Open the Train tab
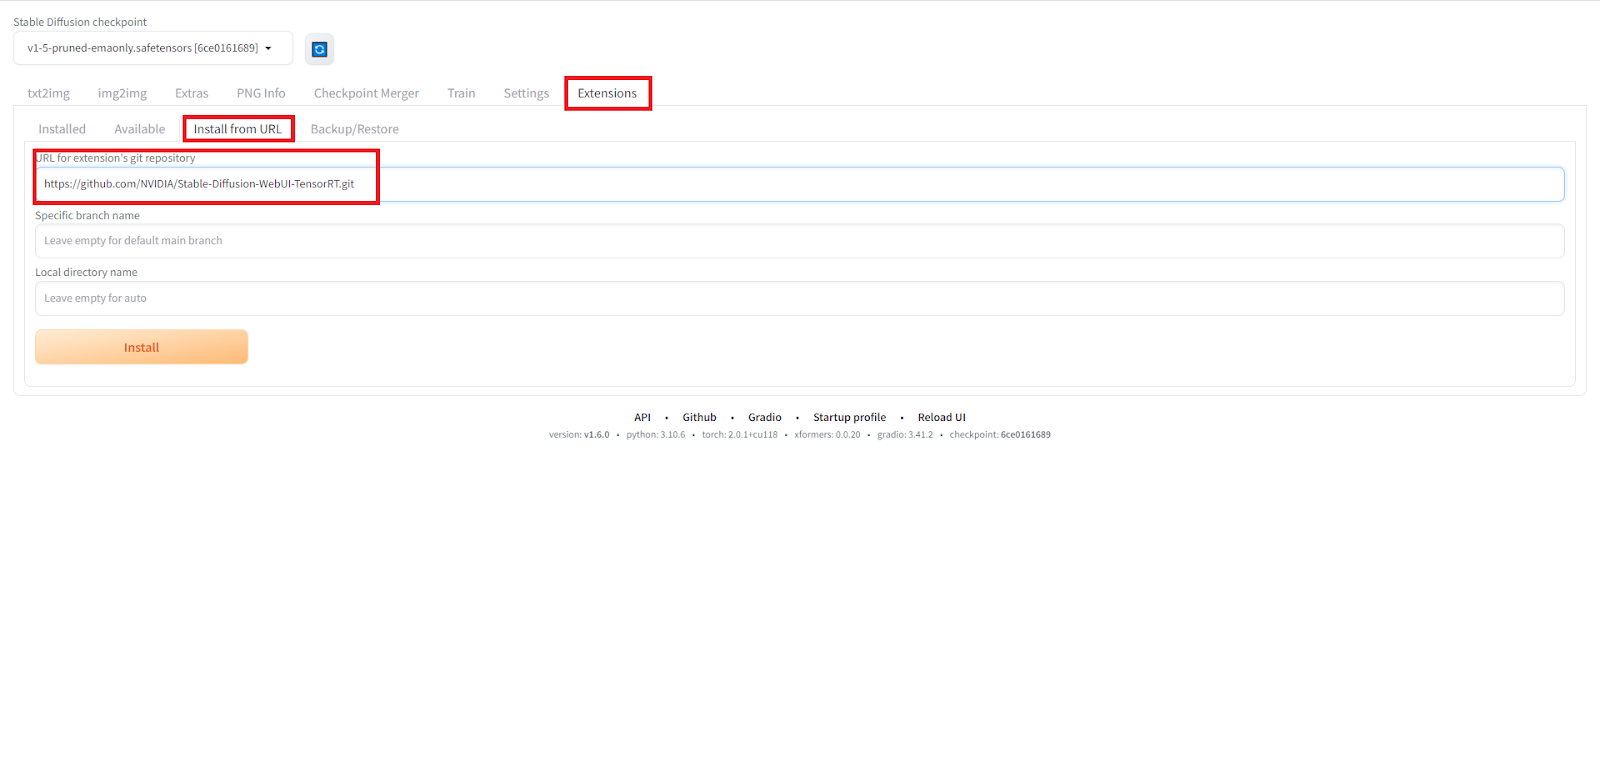1600x777 pixels. [461, 93]
